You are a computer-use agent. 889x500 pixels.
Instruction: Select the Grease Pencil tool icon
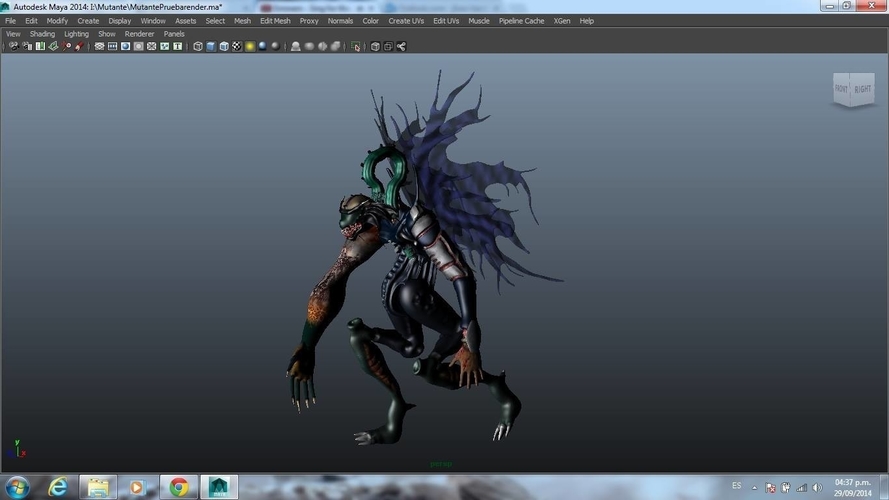pyautogui.click(x=79, y=46)
